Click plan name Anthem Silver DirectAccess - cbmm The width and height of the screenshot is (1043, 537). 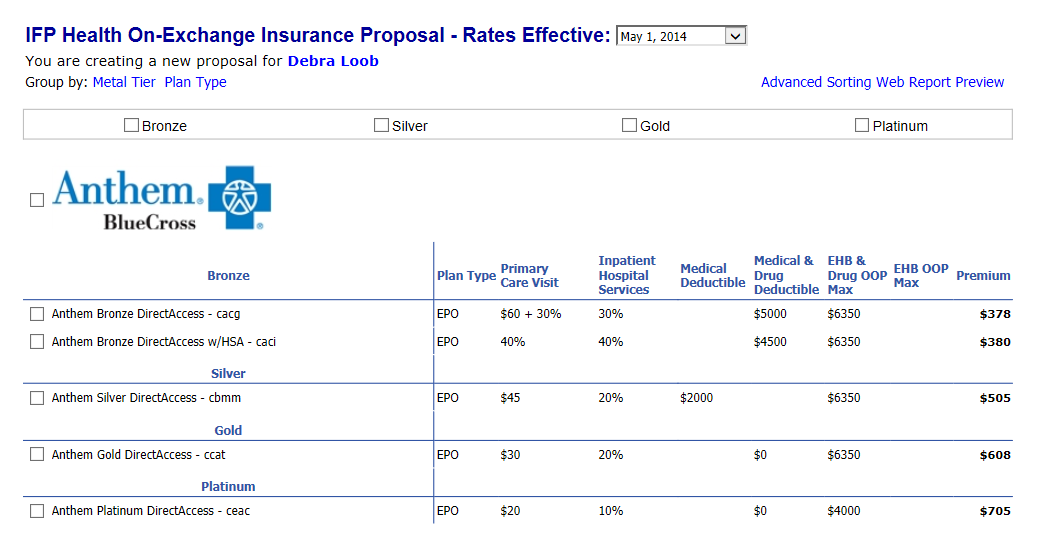(x=146, y=398)
